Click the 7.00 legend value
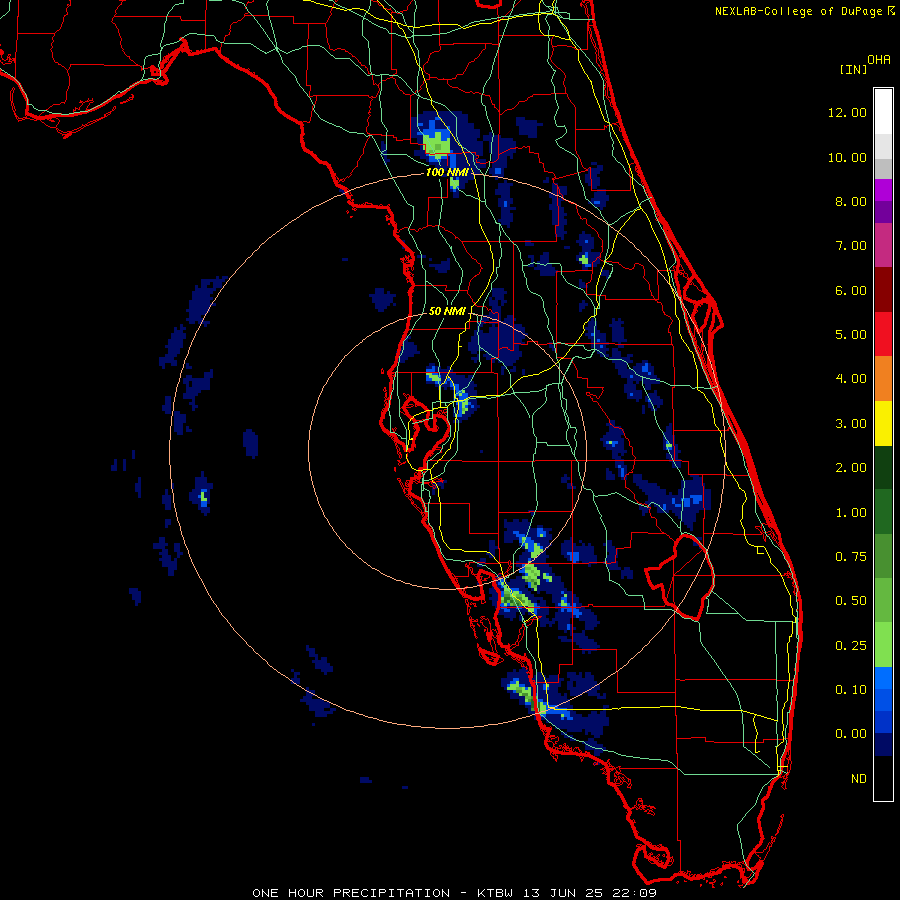 (x=851, y=246)
